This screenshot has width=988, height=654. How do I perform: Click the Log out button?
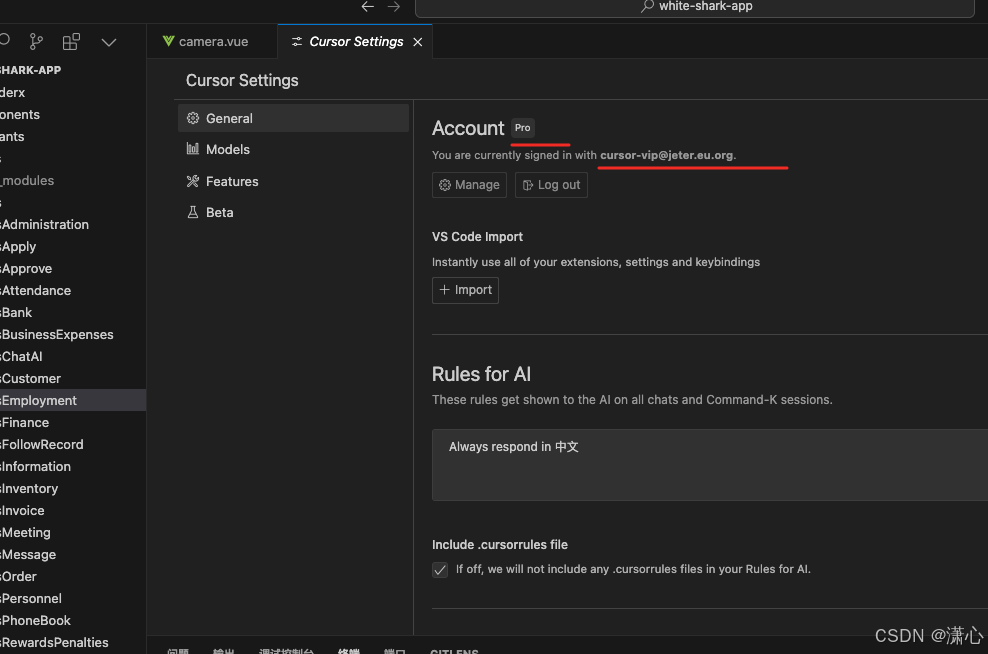[551, 185]
